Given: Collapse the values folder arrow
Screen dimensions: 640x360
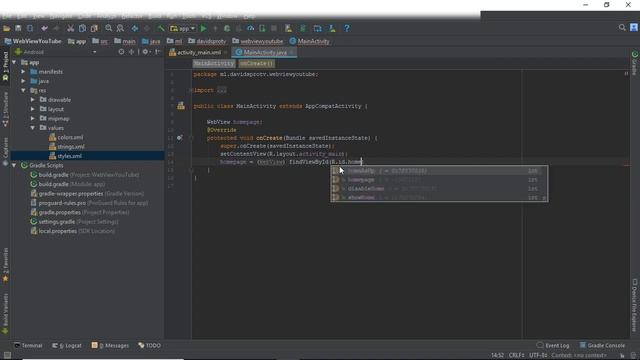Looking at the screenshot, I should 33,128.
